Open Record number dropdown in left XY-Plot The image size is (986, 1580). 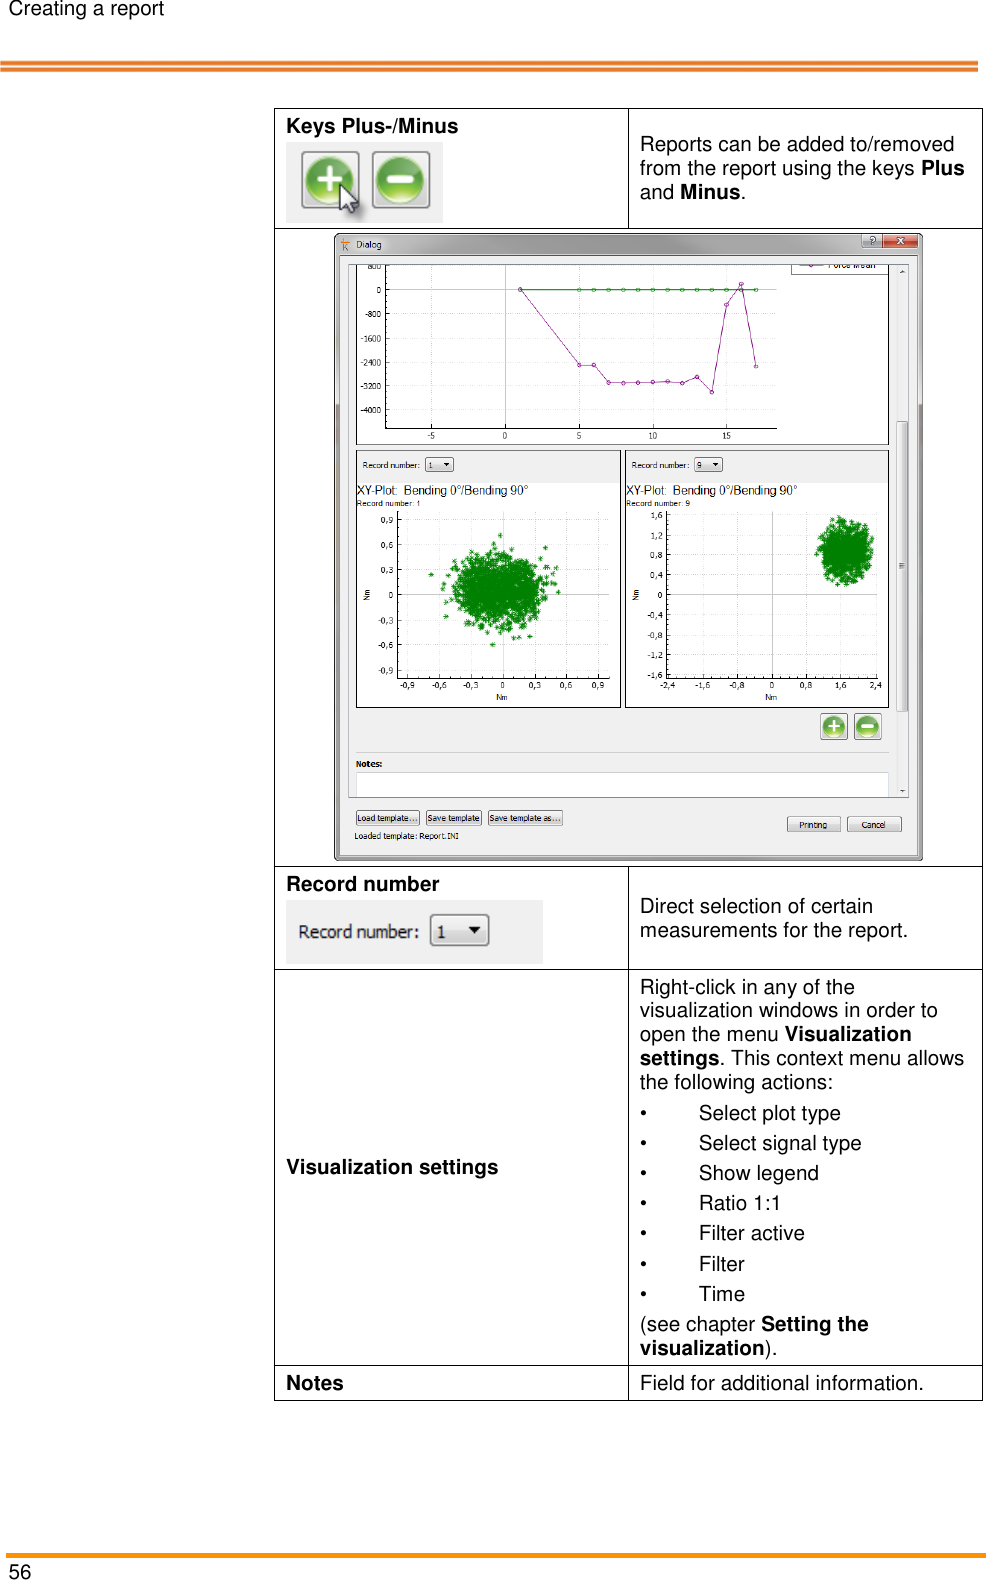tap(440, 465)
